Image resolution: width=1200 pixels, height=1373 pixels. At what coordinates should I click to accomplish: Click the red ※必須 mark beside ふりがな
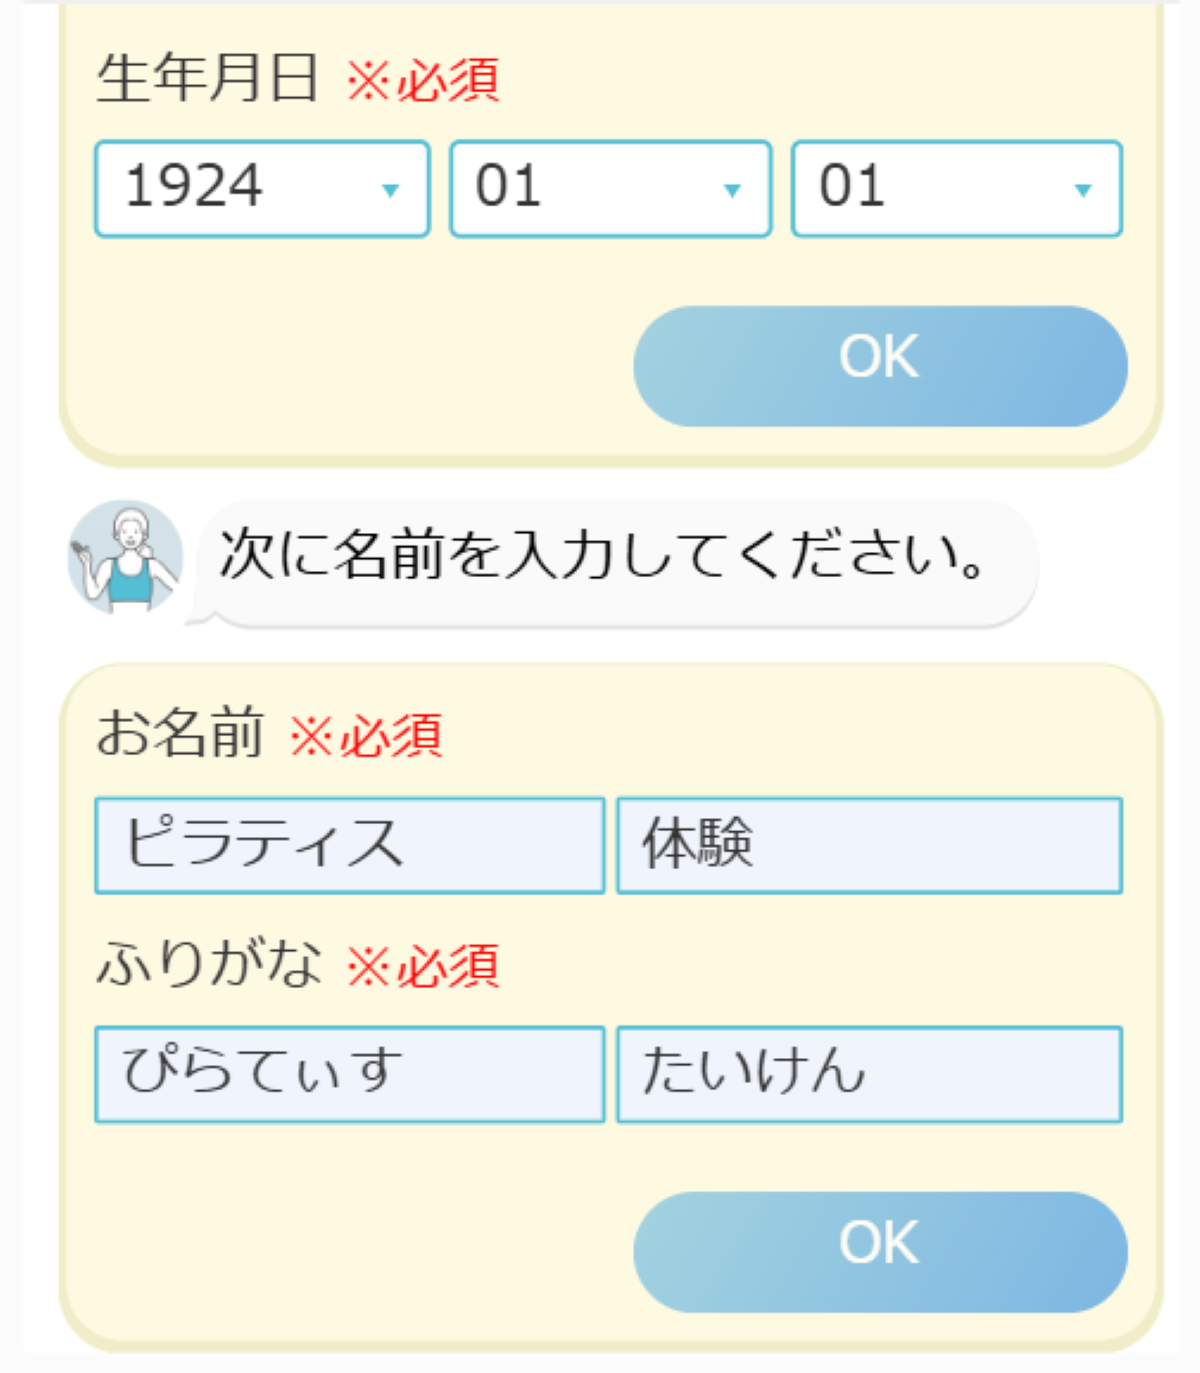(x=423, y=967)
